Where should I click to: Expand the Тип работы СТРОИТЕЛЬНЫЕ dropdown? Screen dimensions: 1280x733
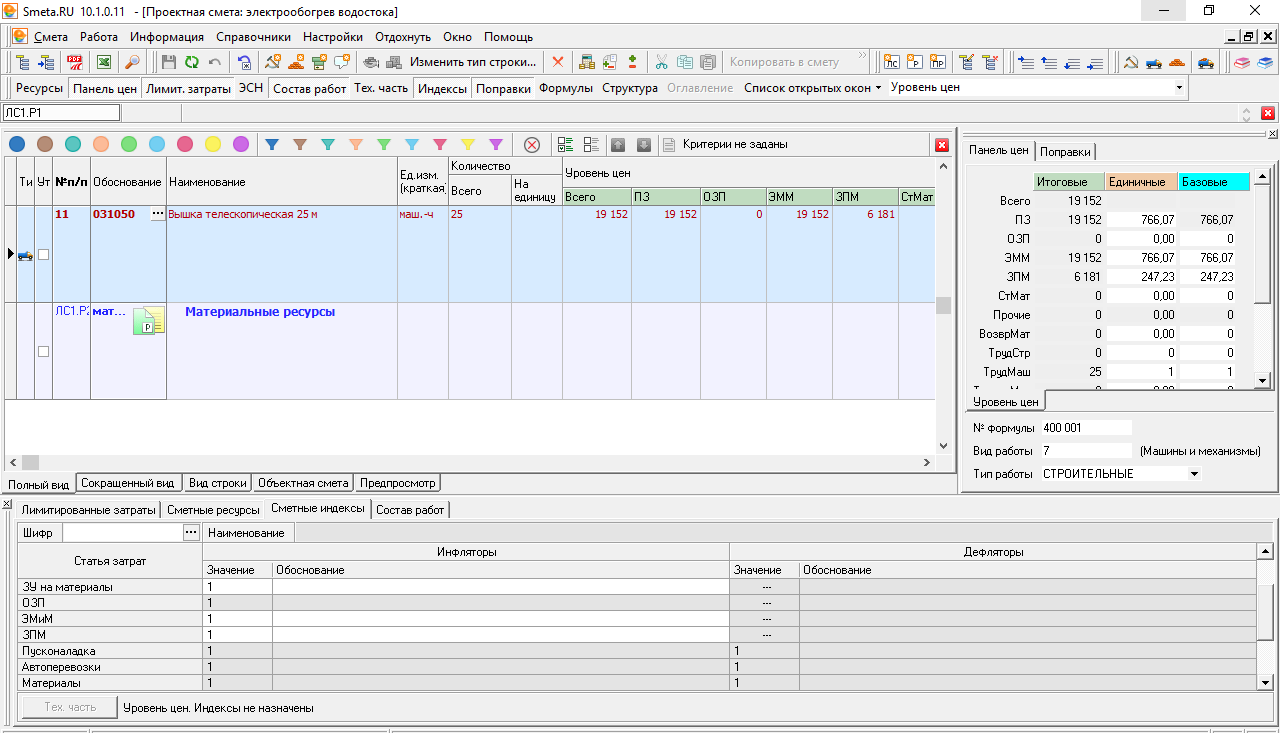[1193, 474]
